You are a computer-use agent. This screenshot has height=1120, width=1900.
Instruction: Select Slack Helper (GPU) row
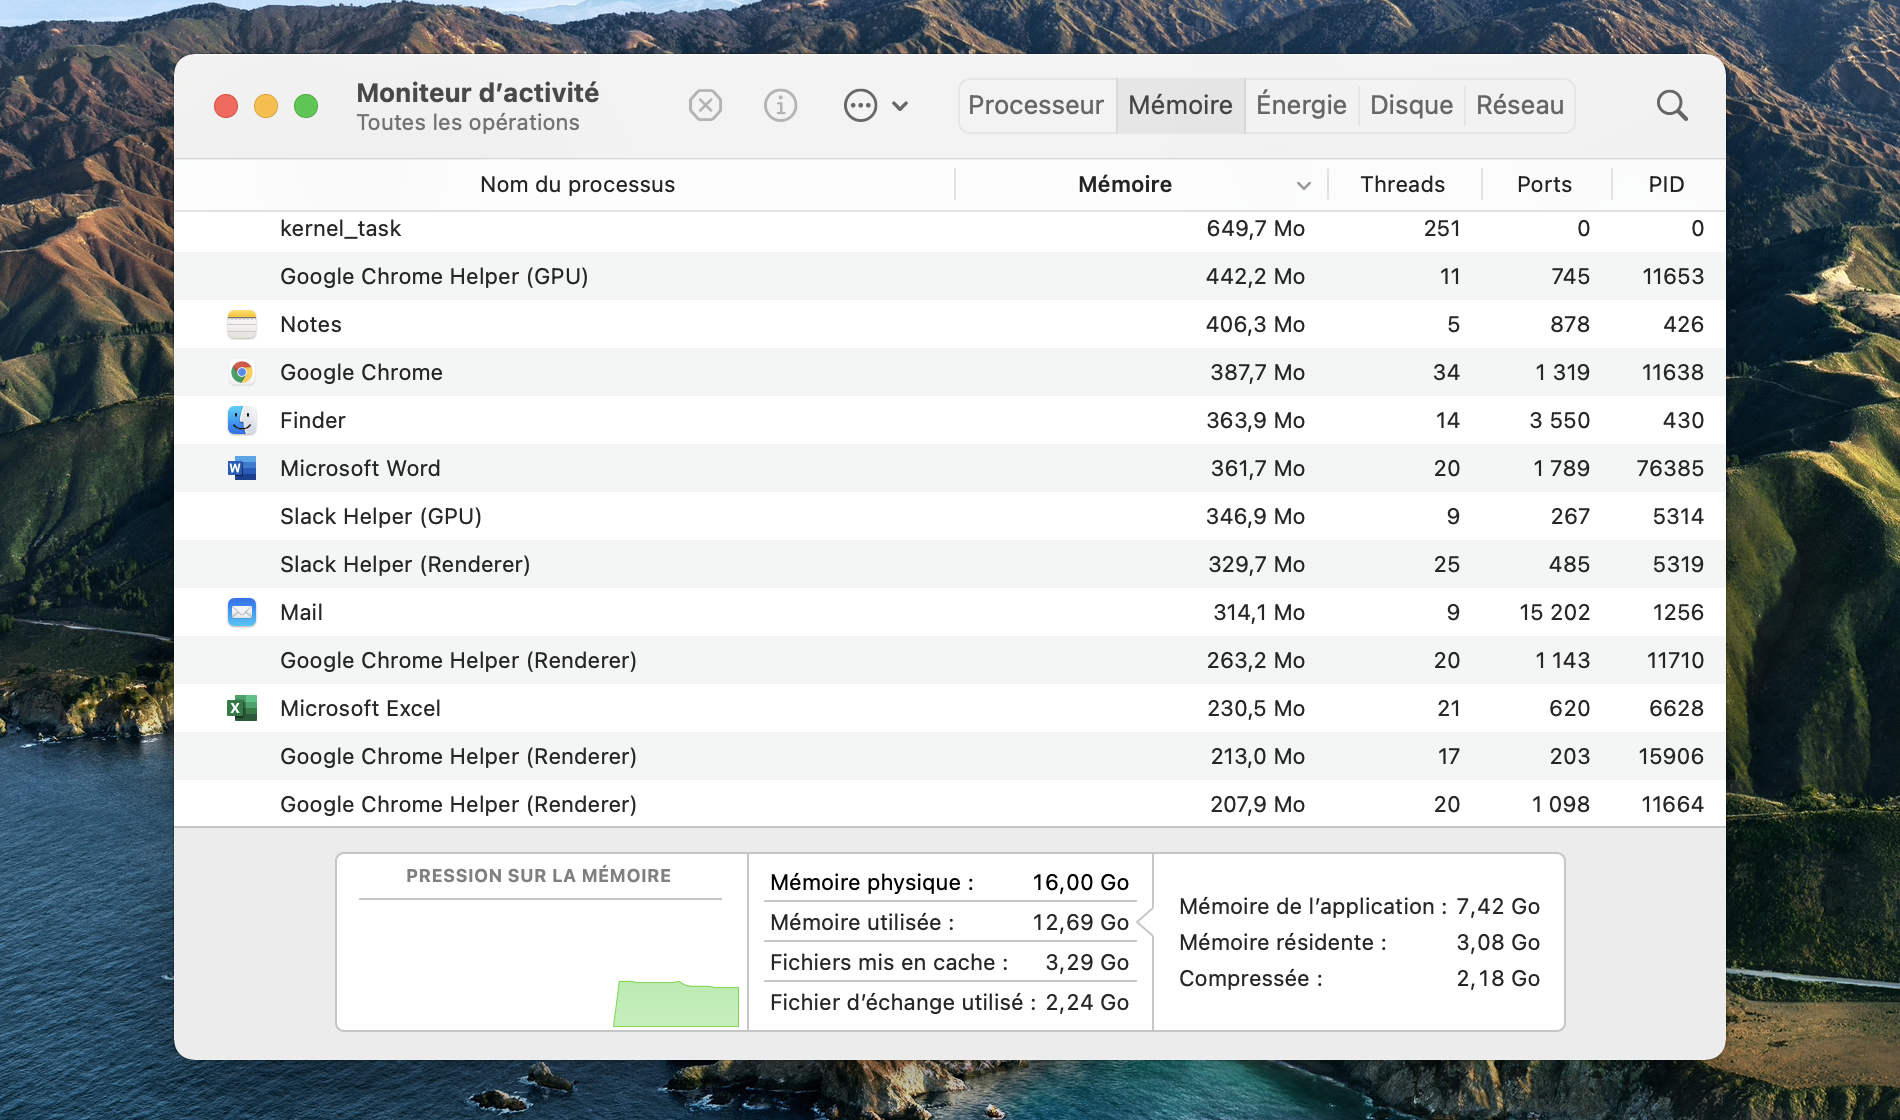point(950,516)
